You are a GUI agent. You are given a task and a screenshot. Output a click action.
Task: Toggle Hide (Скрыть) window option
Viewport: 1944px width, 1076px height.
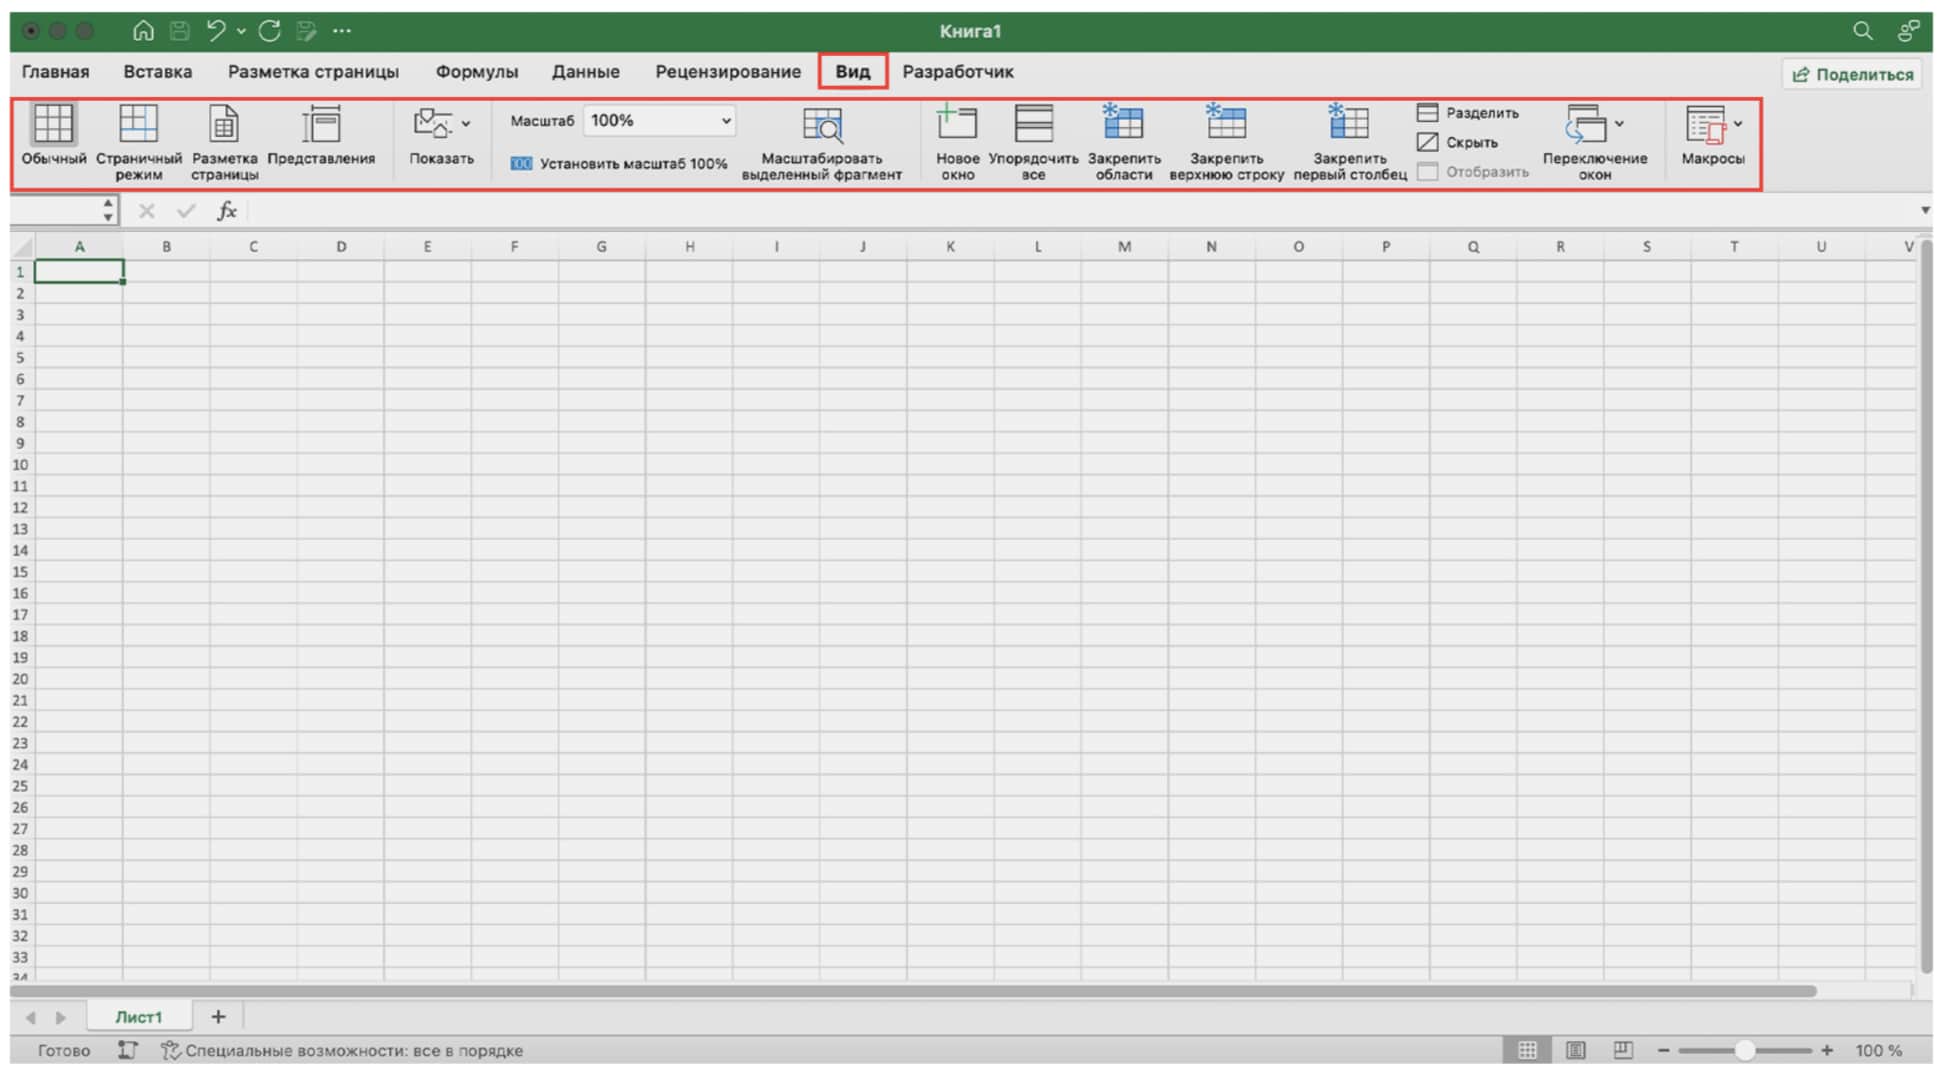1458,142
